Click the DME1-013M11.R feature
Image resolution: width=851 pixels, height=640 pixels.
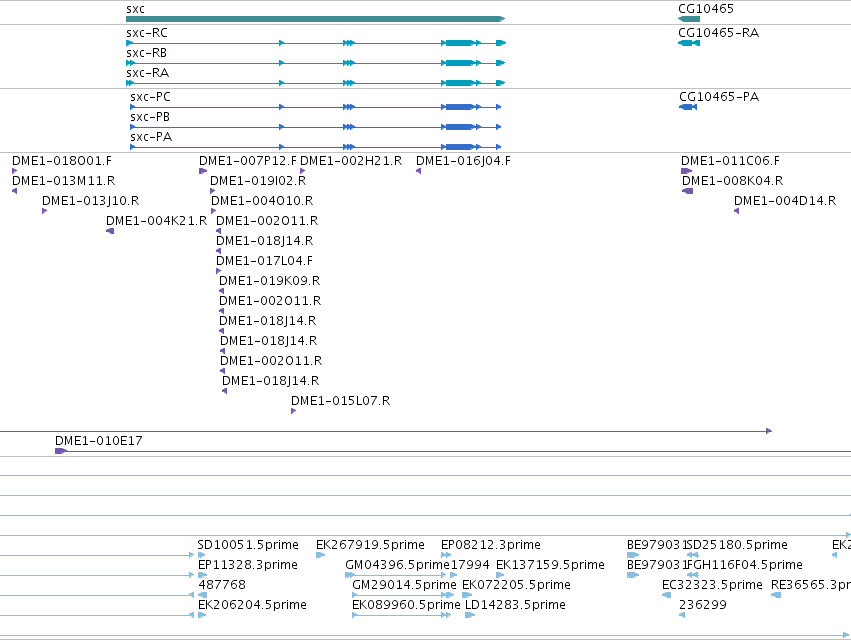coord(15,191)
